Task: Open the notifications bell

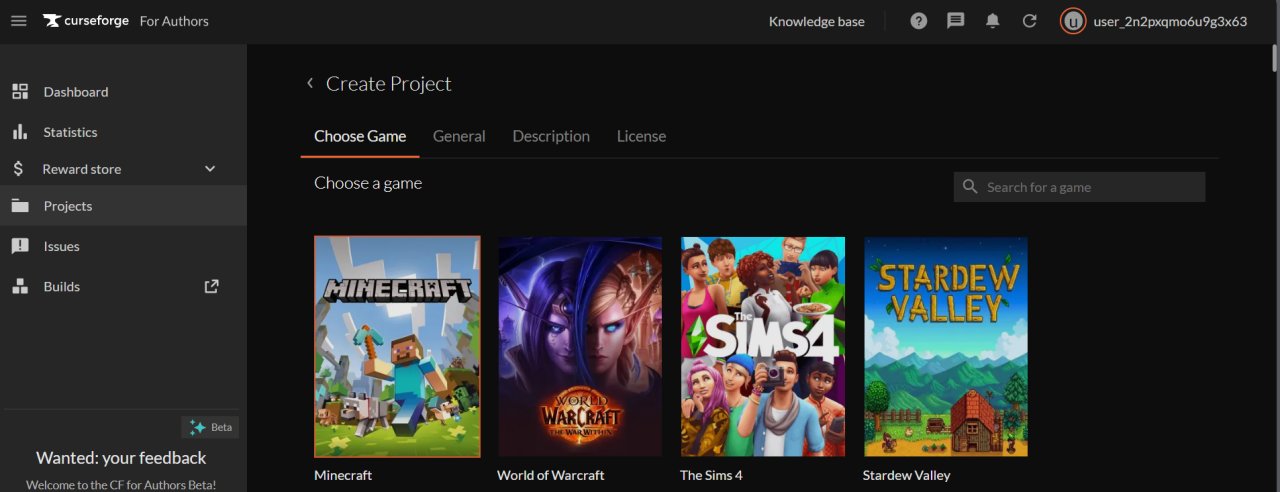Action: pyautogui.click(x=993, y=21)
